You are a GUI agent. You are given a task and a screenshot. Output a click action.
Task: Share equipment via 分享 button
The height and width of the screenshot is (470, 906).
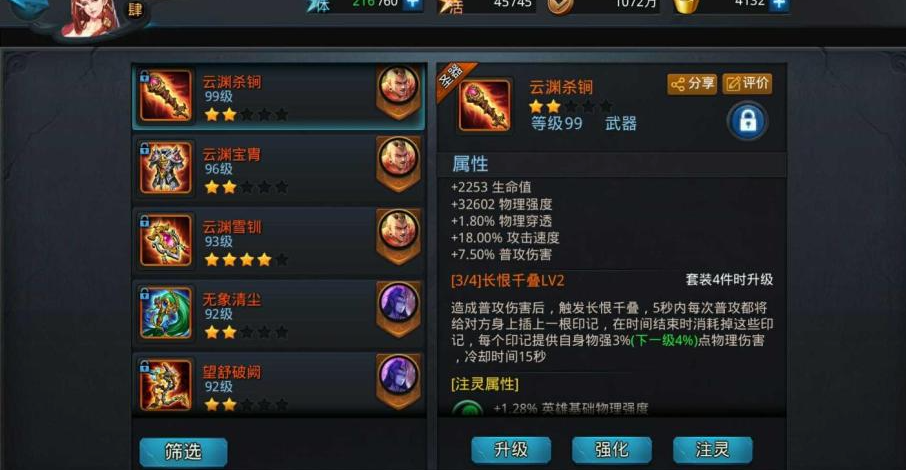692,84
